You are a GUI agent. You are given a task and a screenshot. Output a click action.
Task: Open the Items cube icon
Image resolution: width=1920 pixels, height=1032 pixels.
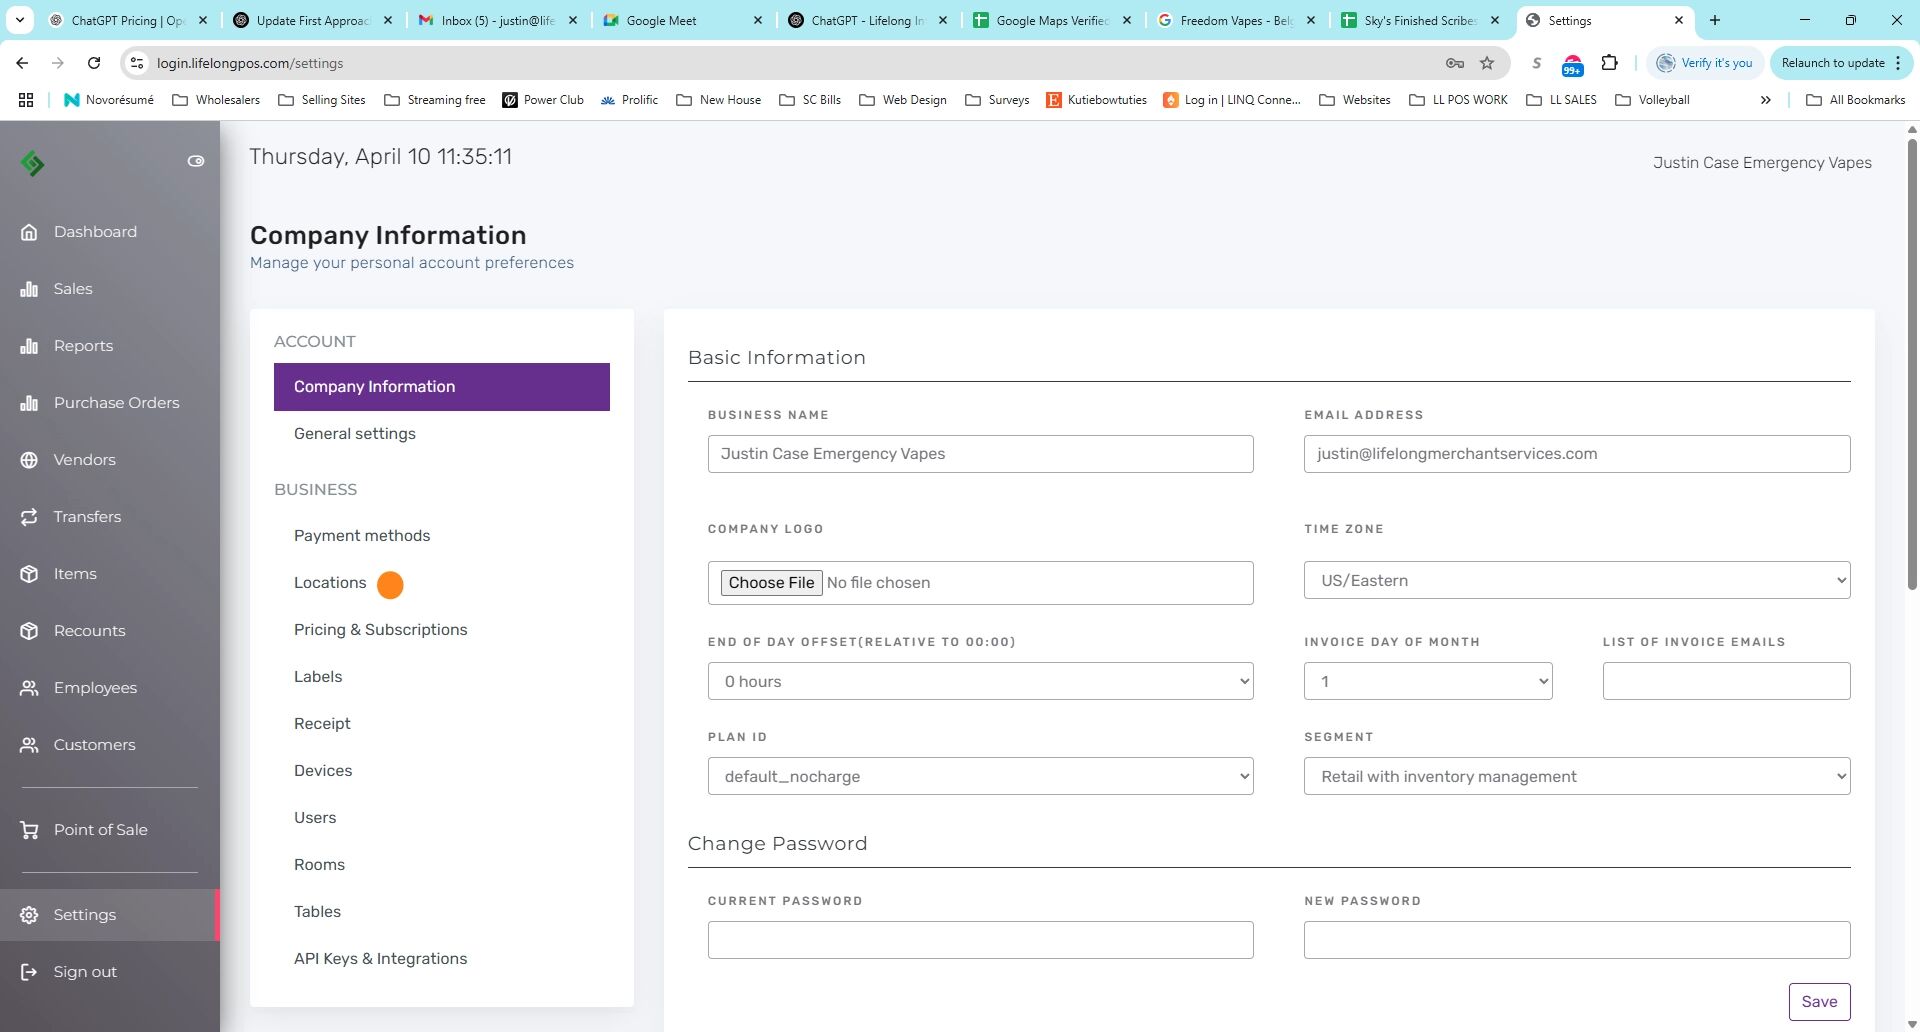point(29,574)
